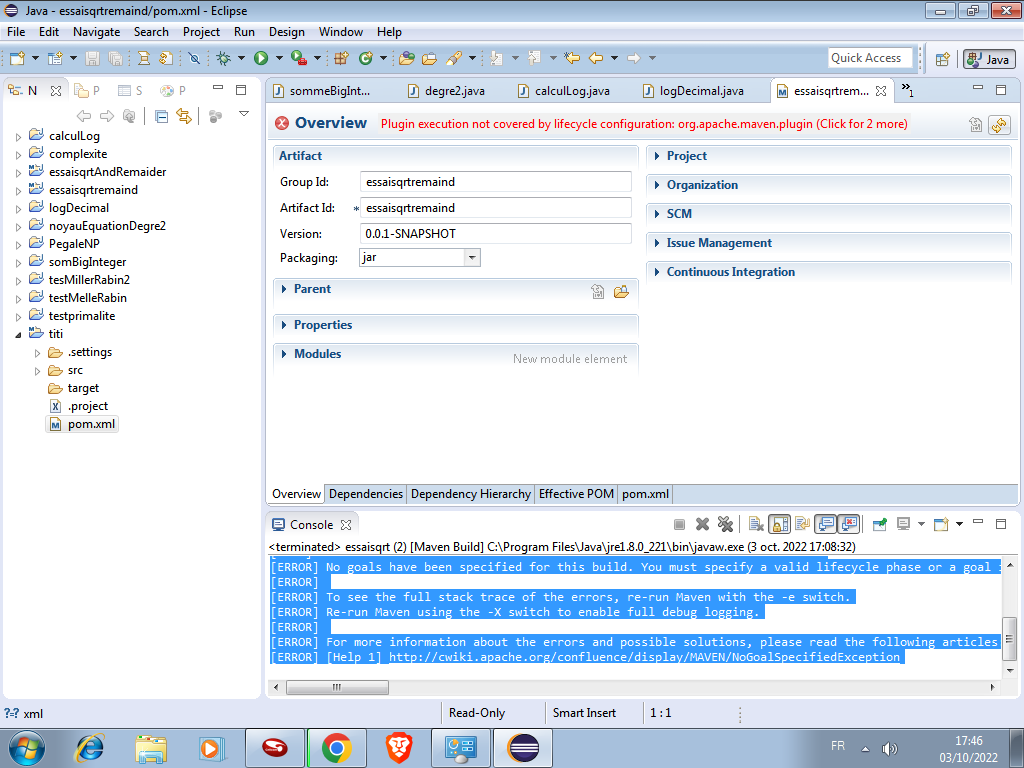This screenshot has height=768, width=1024.
Task: Click Remove All Terminated Launches icon
Action: (725, 524)
